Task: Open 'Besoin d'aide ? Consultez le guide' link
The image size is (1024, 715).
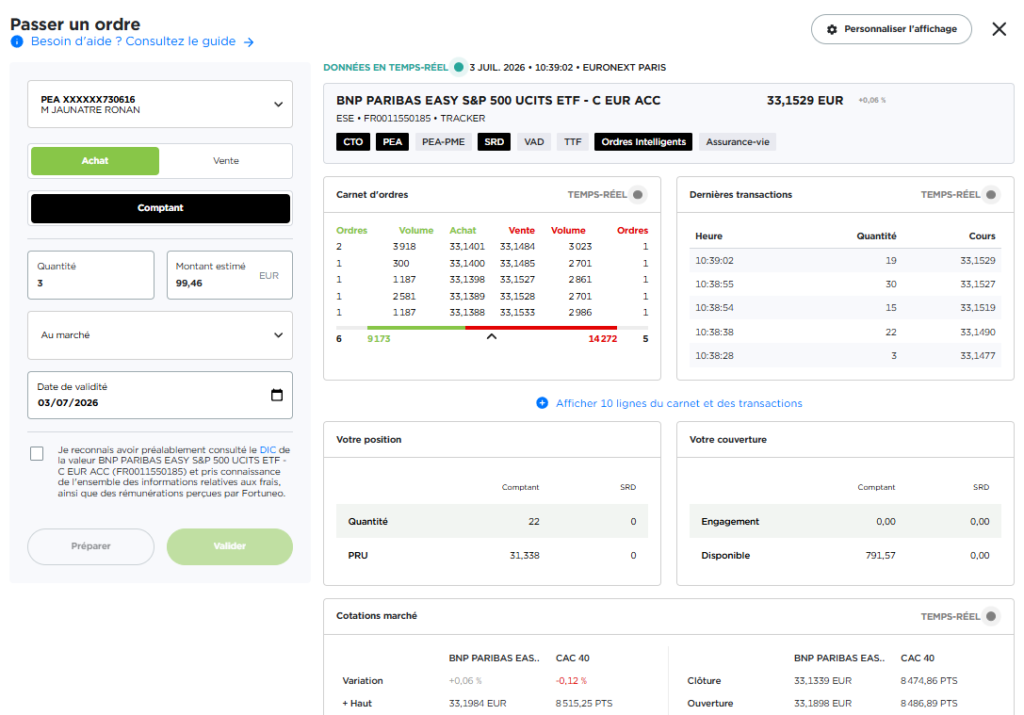Action: (133, 41)
